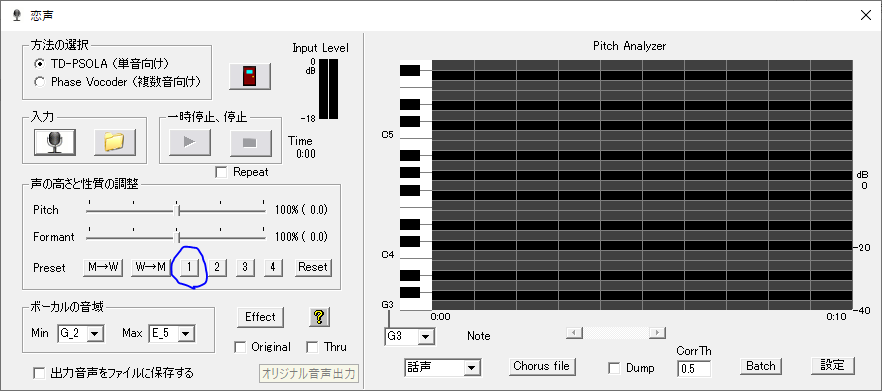This screenshot has width=882, height=391.
Task: Open an audio file with folder icon
Action: click(115, 142)
